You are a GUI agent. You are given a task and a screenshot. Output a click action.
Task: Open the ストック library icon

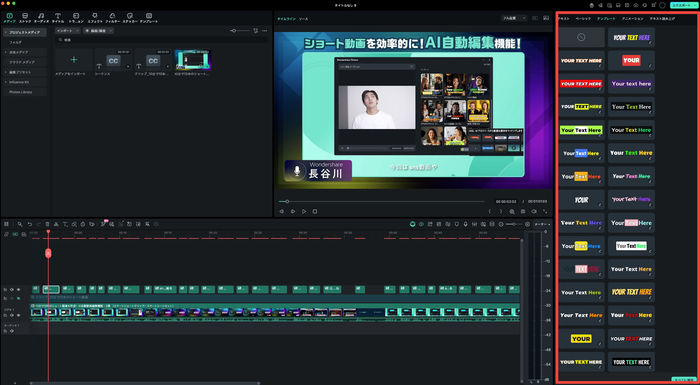tap(25, 16)
